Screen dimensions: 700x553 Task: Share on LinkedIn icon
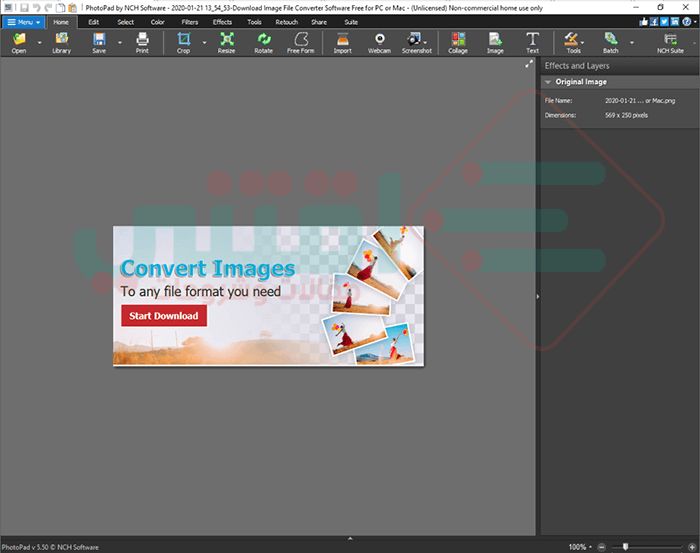click(675, 22)
